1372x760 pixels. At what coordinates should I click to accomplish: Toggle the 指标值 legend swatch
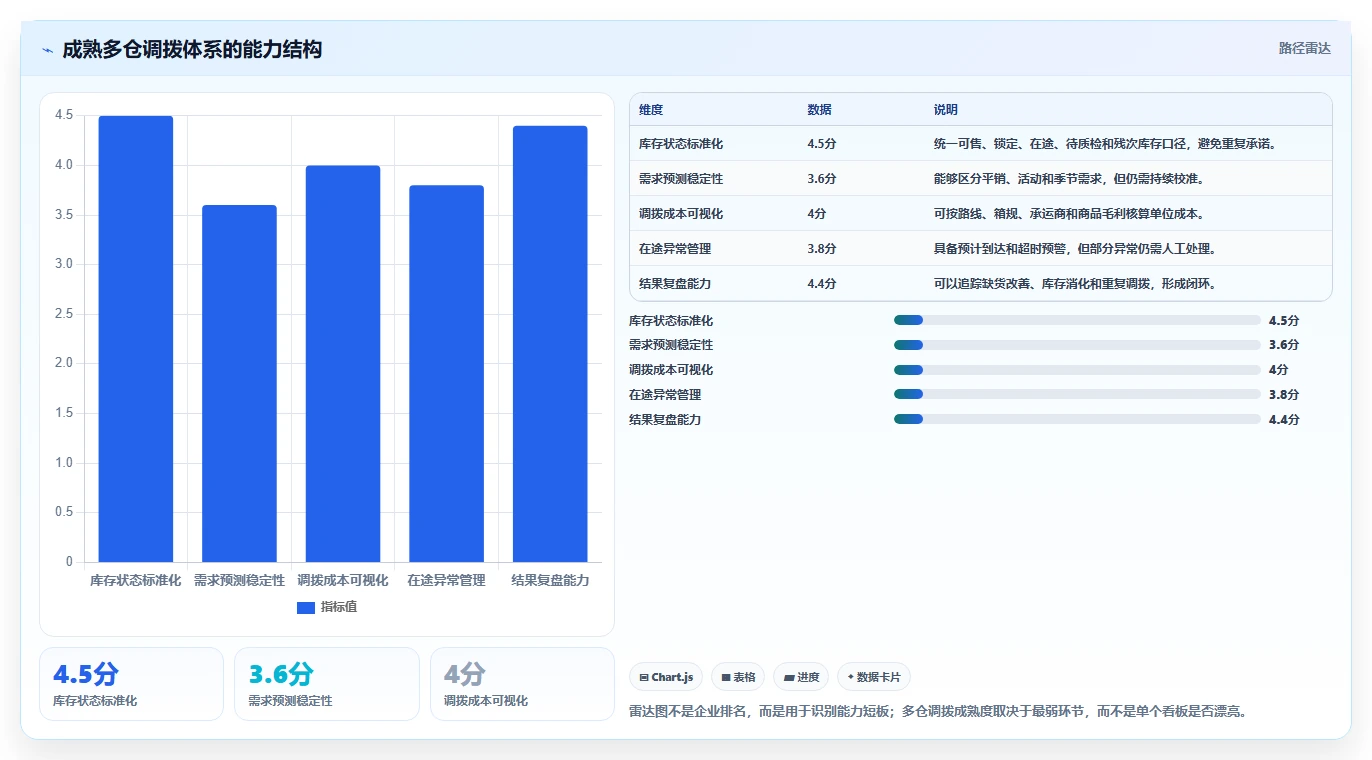point(306,607)
